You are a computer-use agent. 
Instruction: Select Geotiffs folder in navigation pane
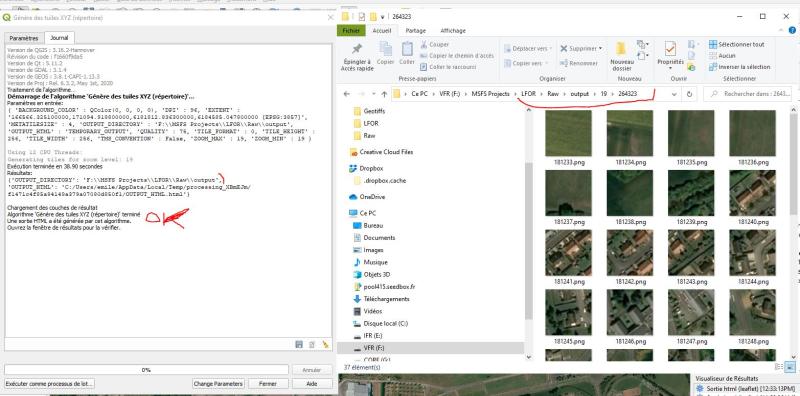coord(370,111)
